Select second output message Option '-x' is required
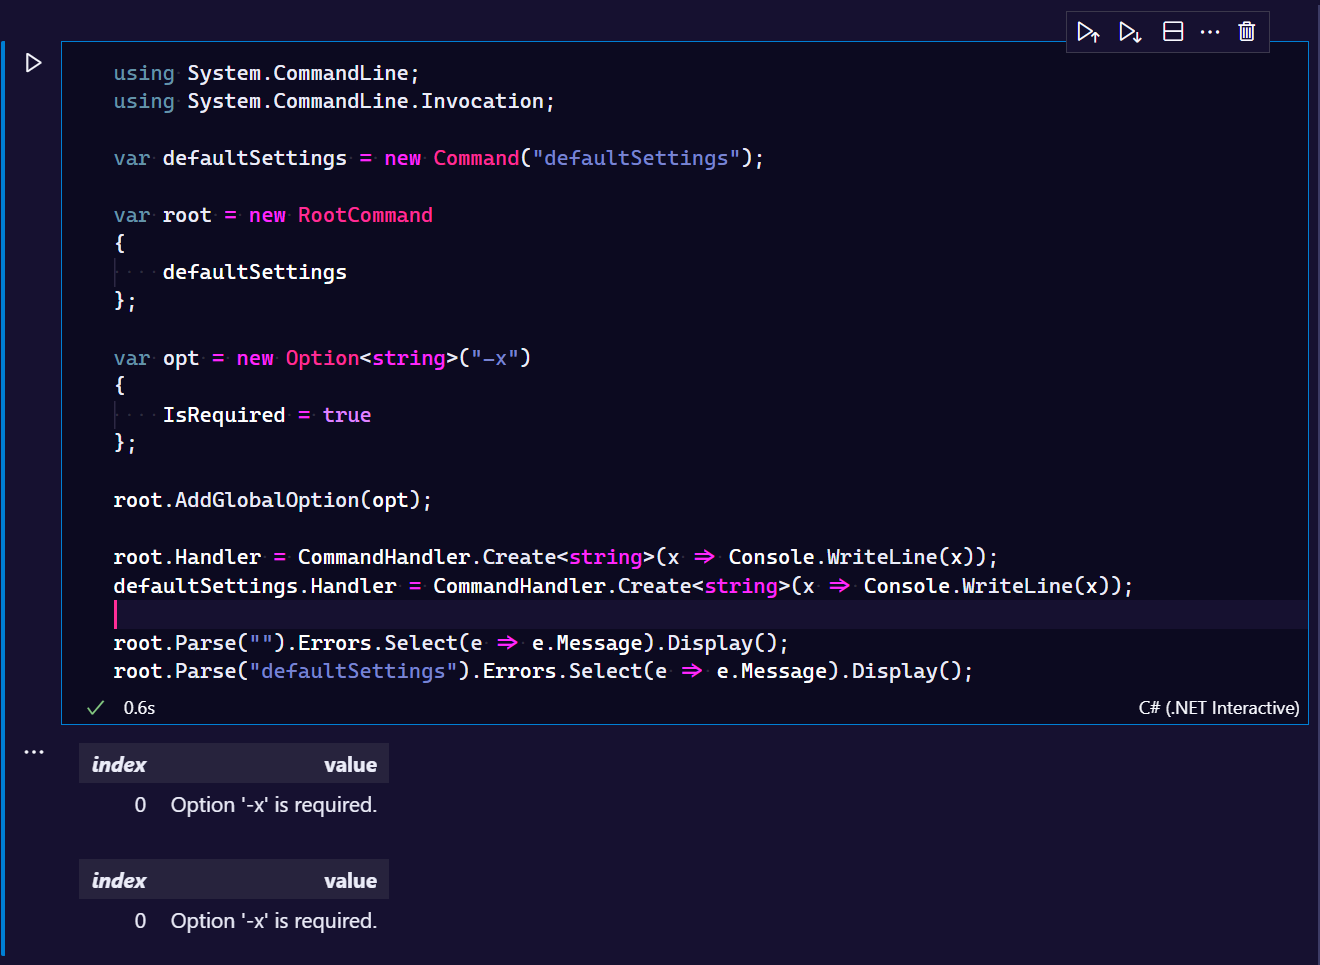The image size is (1320, 965). point(274,921)
